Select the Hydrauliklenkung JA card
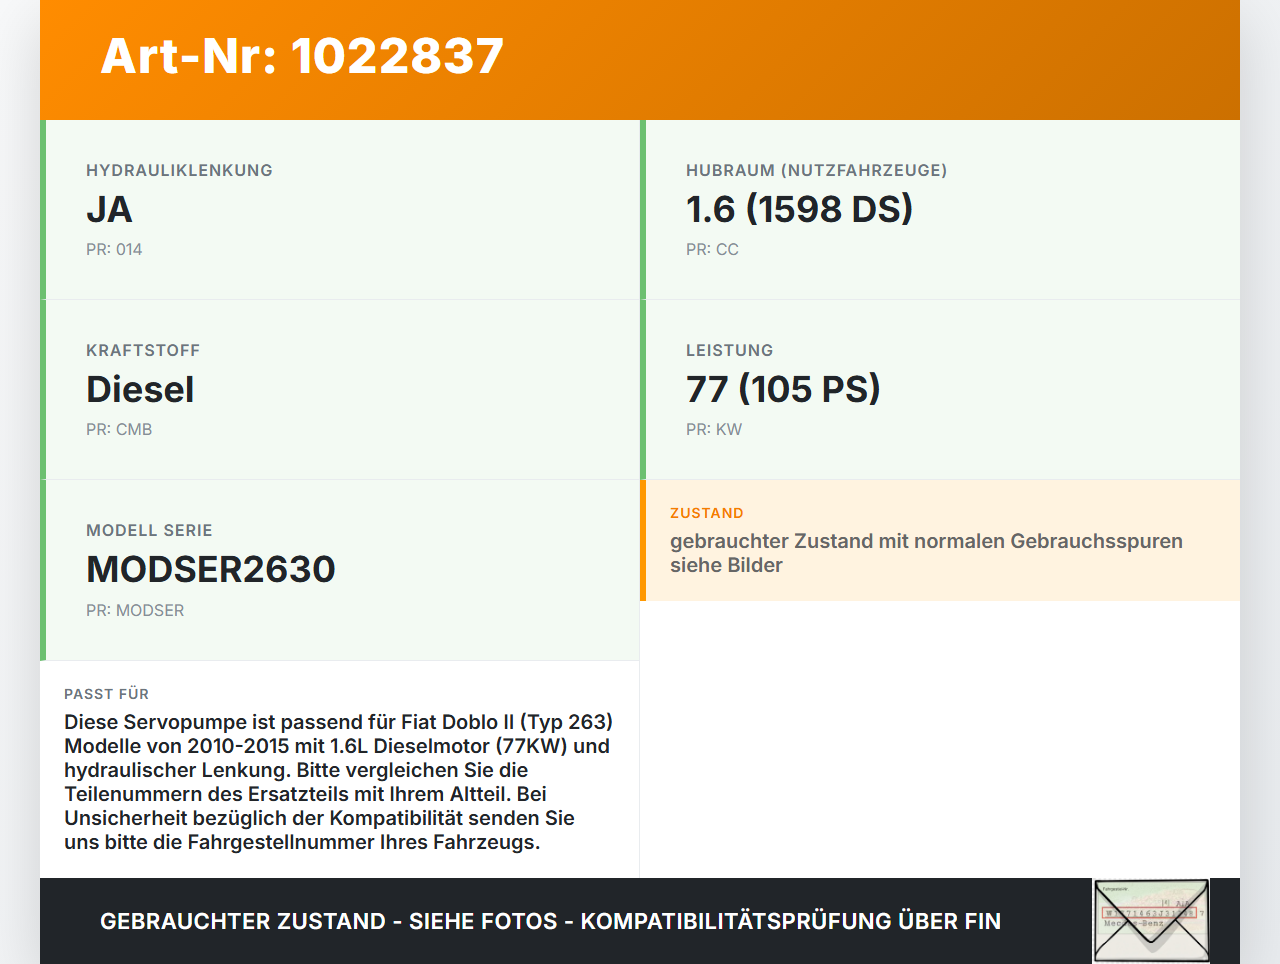 [340, 210]
